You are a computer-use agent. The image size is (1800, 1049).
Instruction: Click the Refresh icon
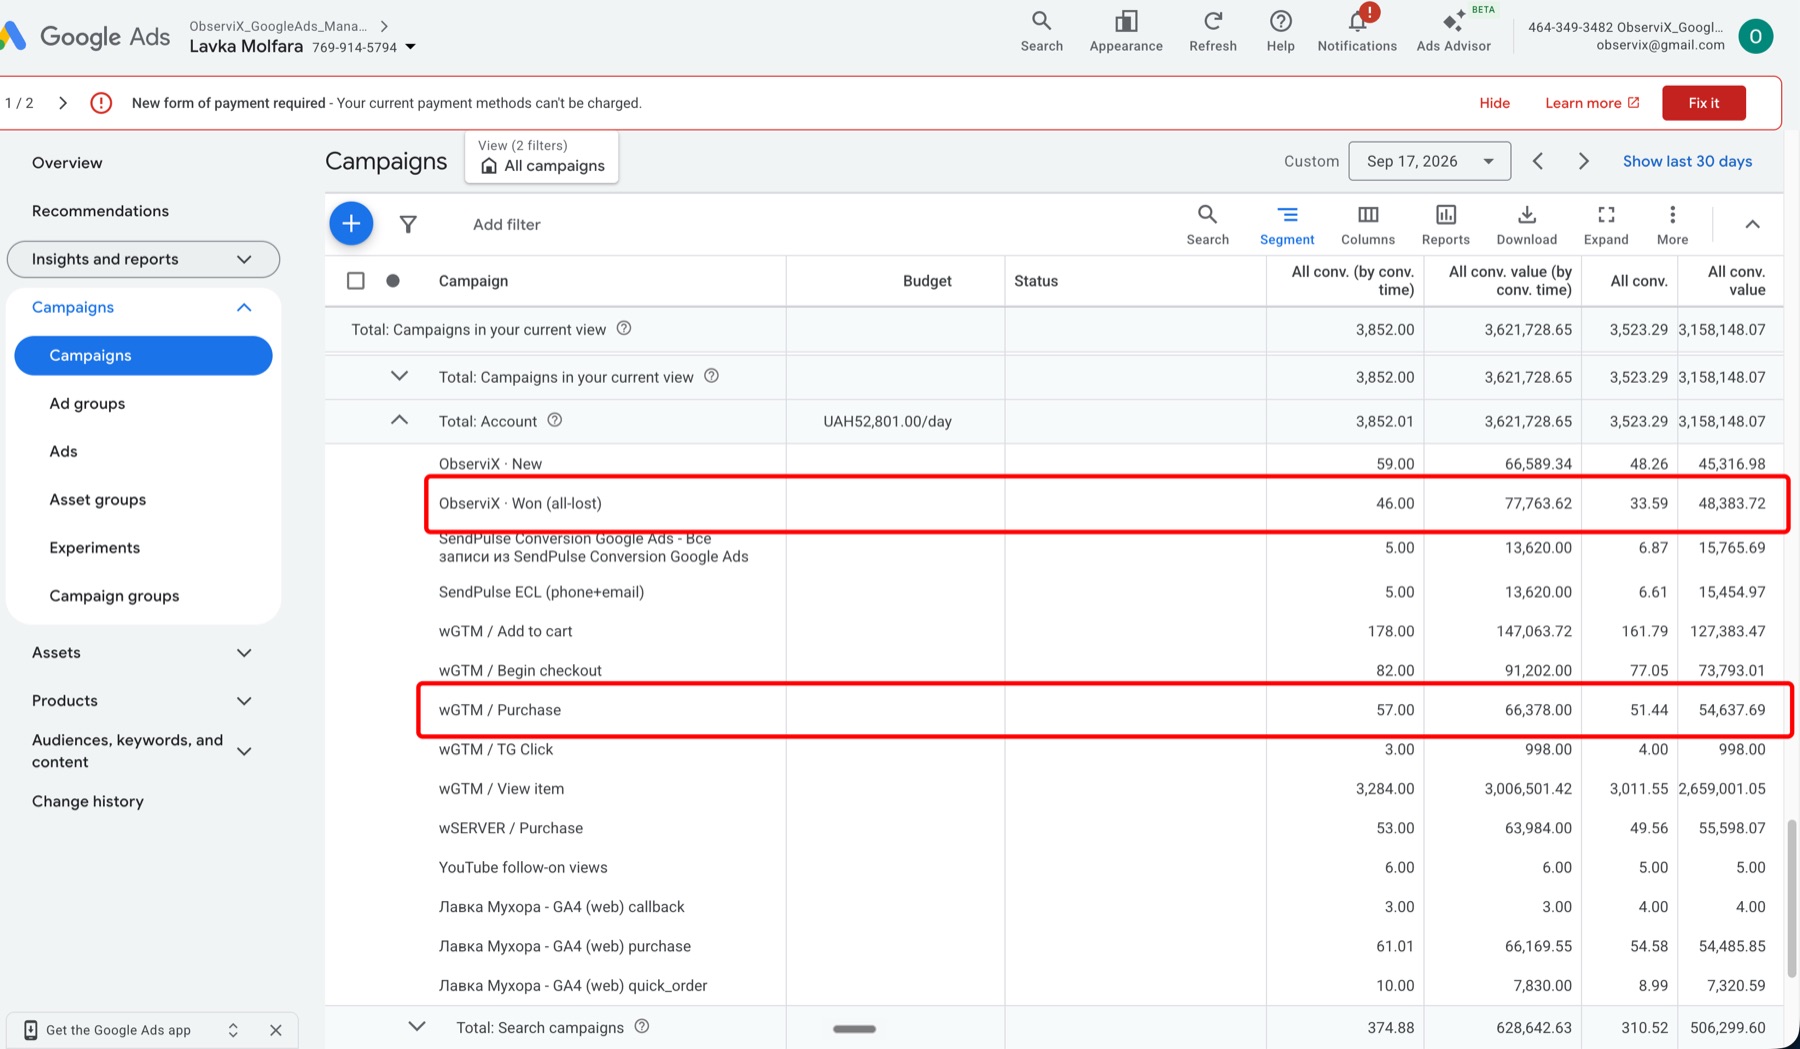[x=1213, y=31]
